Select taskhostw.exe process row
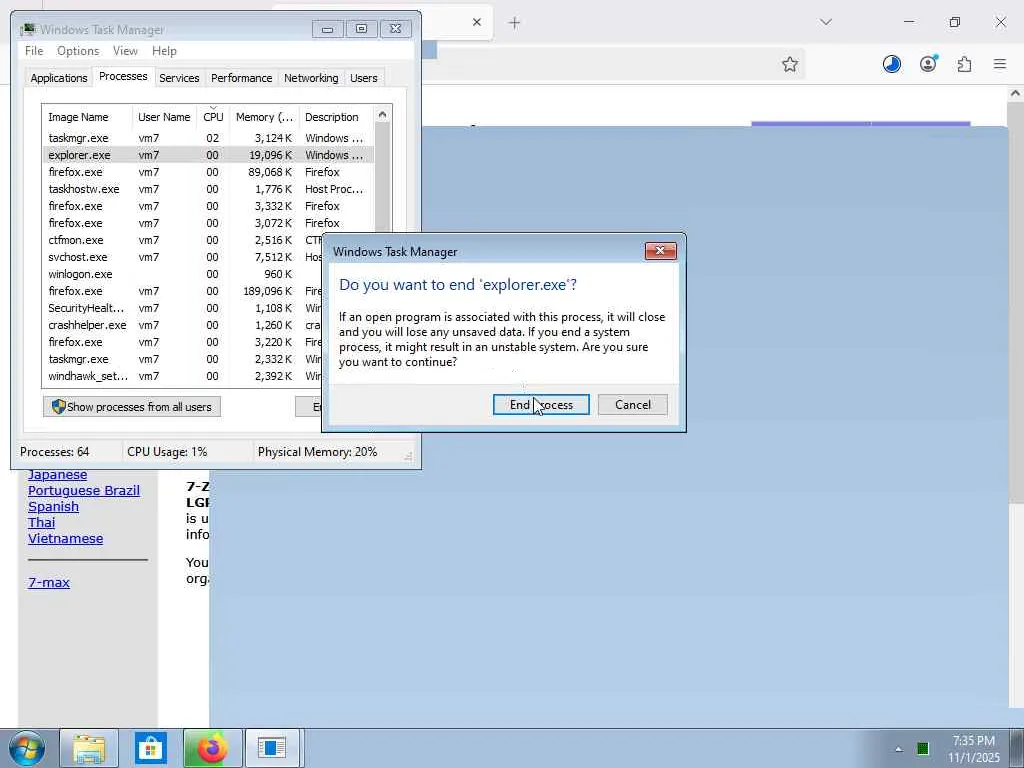This screenshot has height=768, width=1024. (x=208, y=189)
